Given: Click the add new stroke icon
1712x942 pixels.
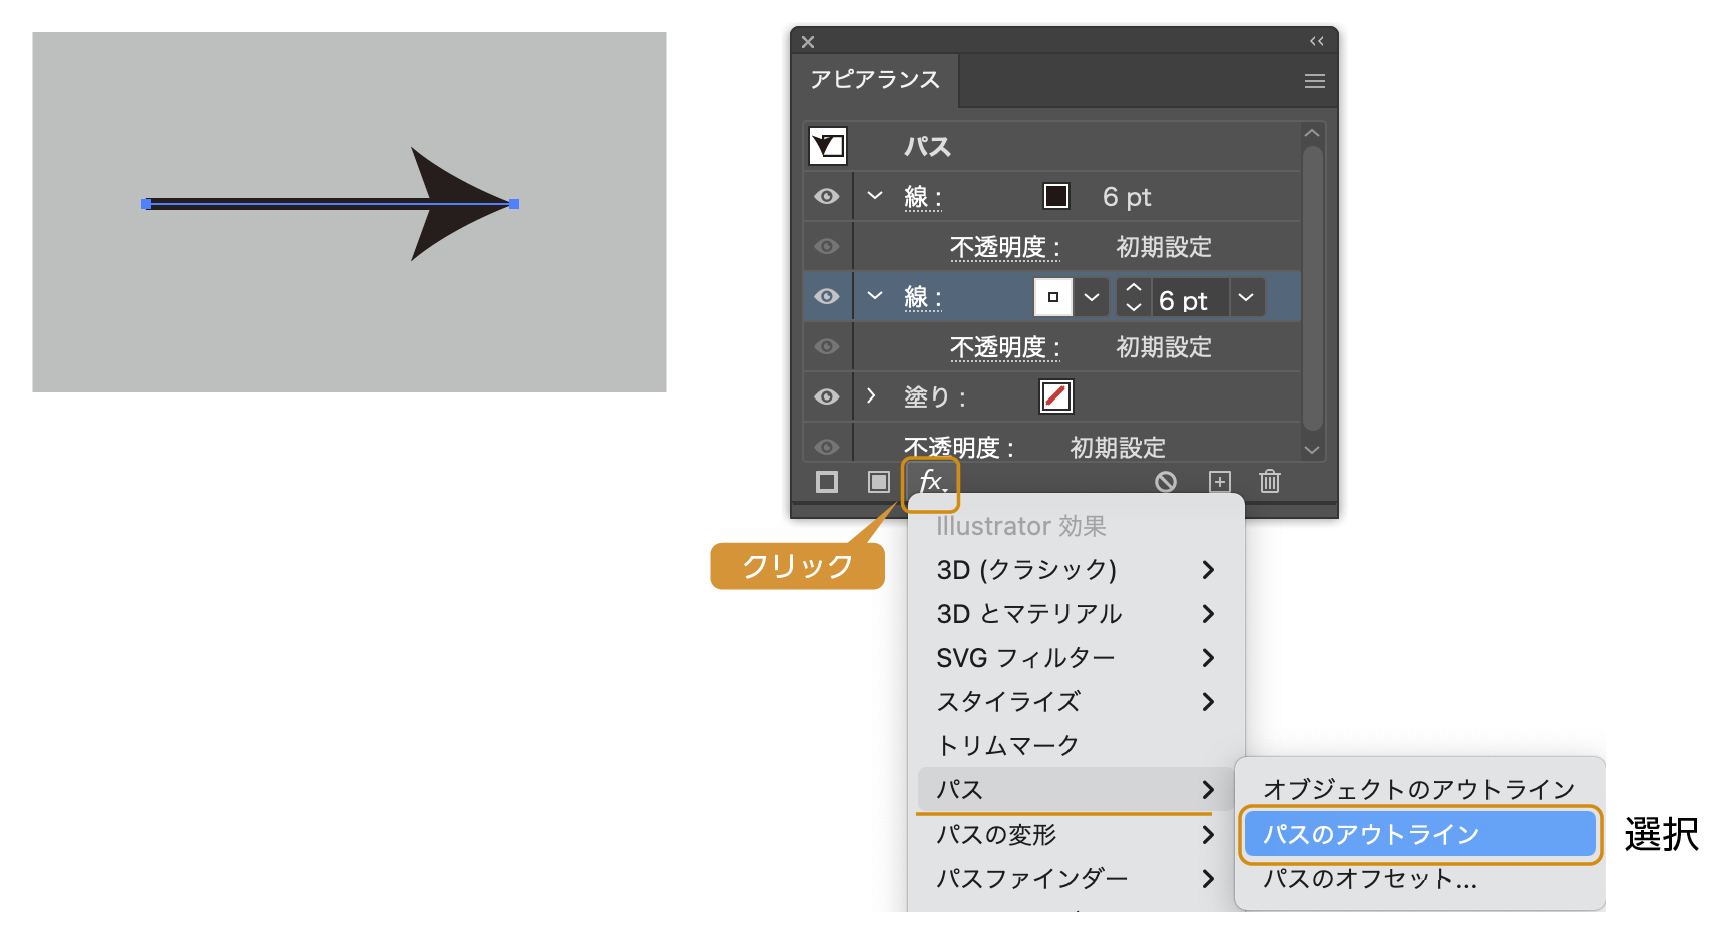Looking at the screenshot, I should [x=827, y=482].
